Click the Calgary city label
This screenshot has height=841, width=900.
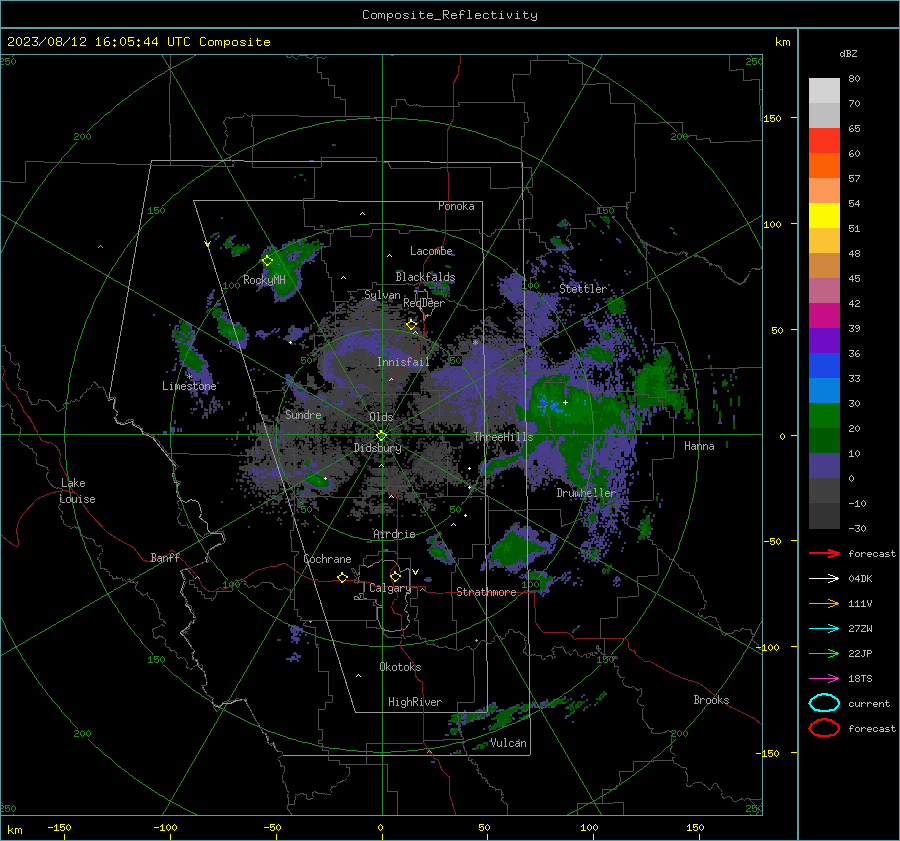point(390,588)
